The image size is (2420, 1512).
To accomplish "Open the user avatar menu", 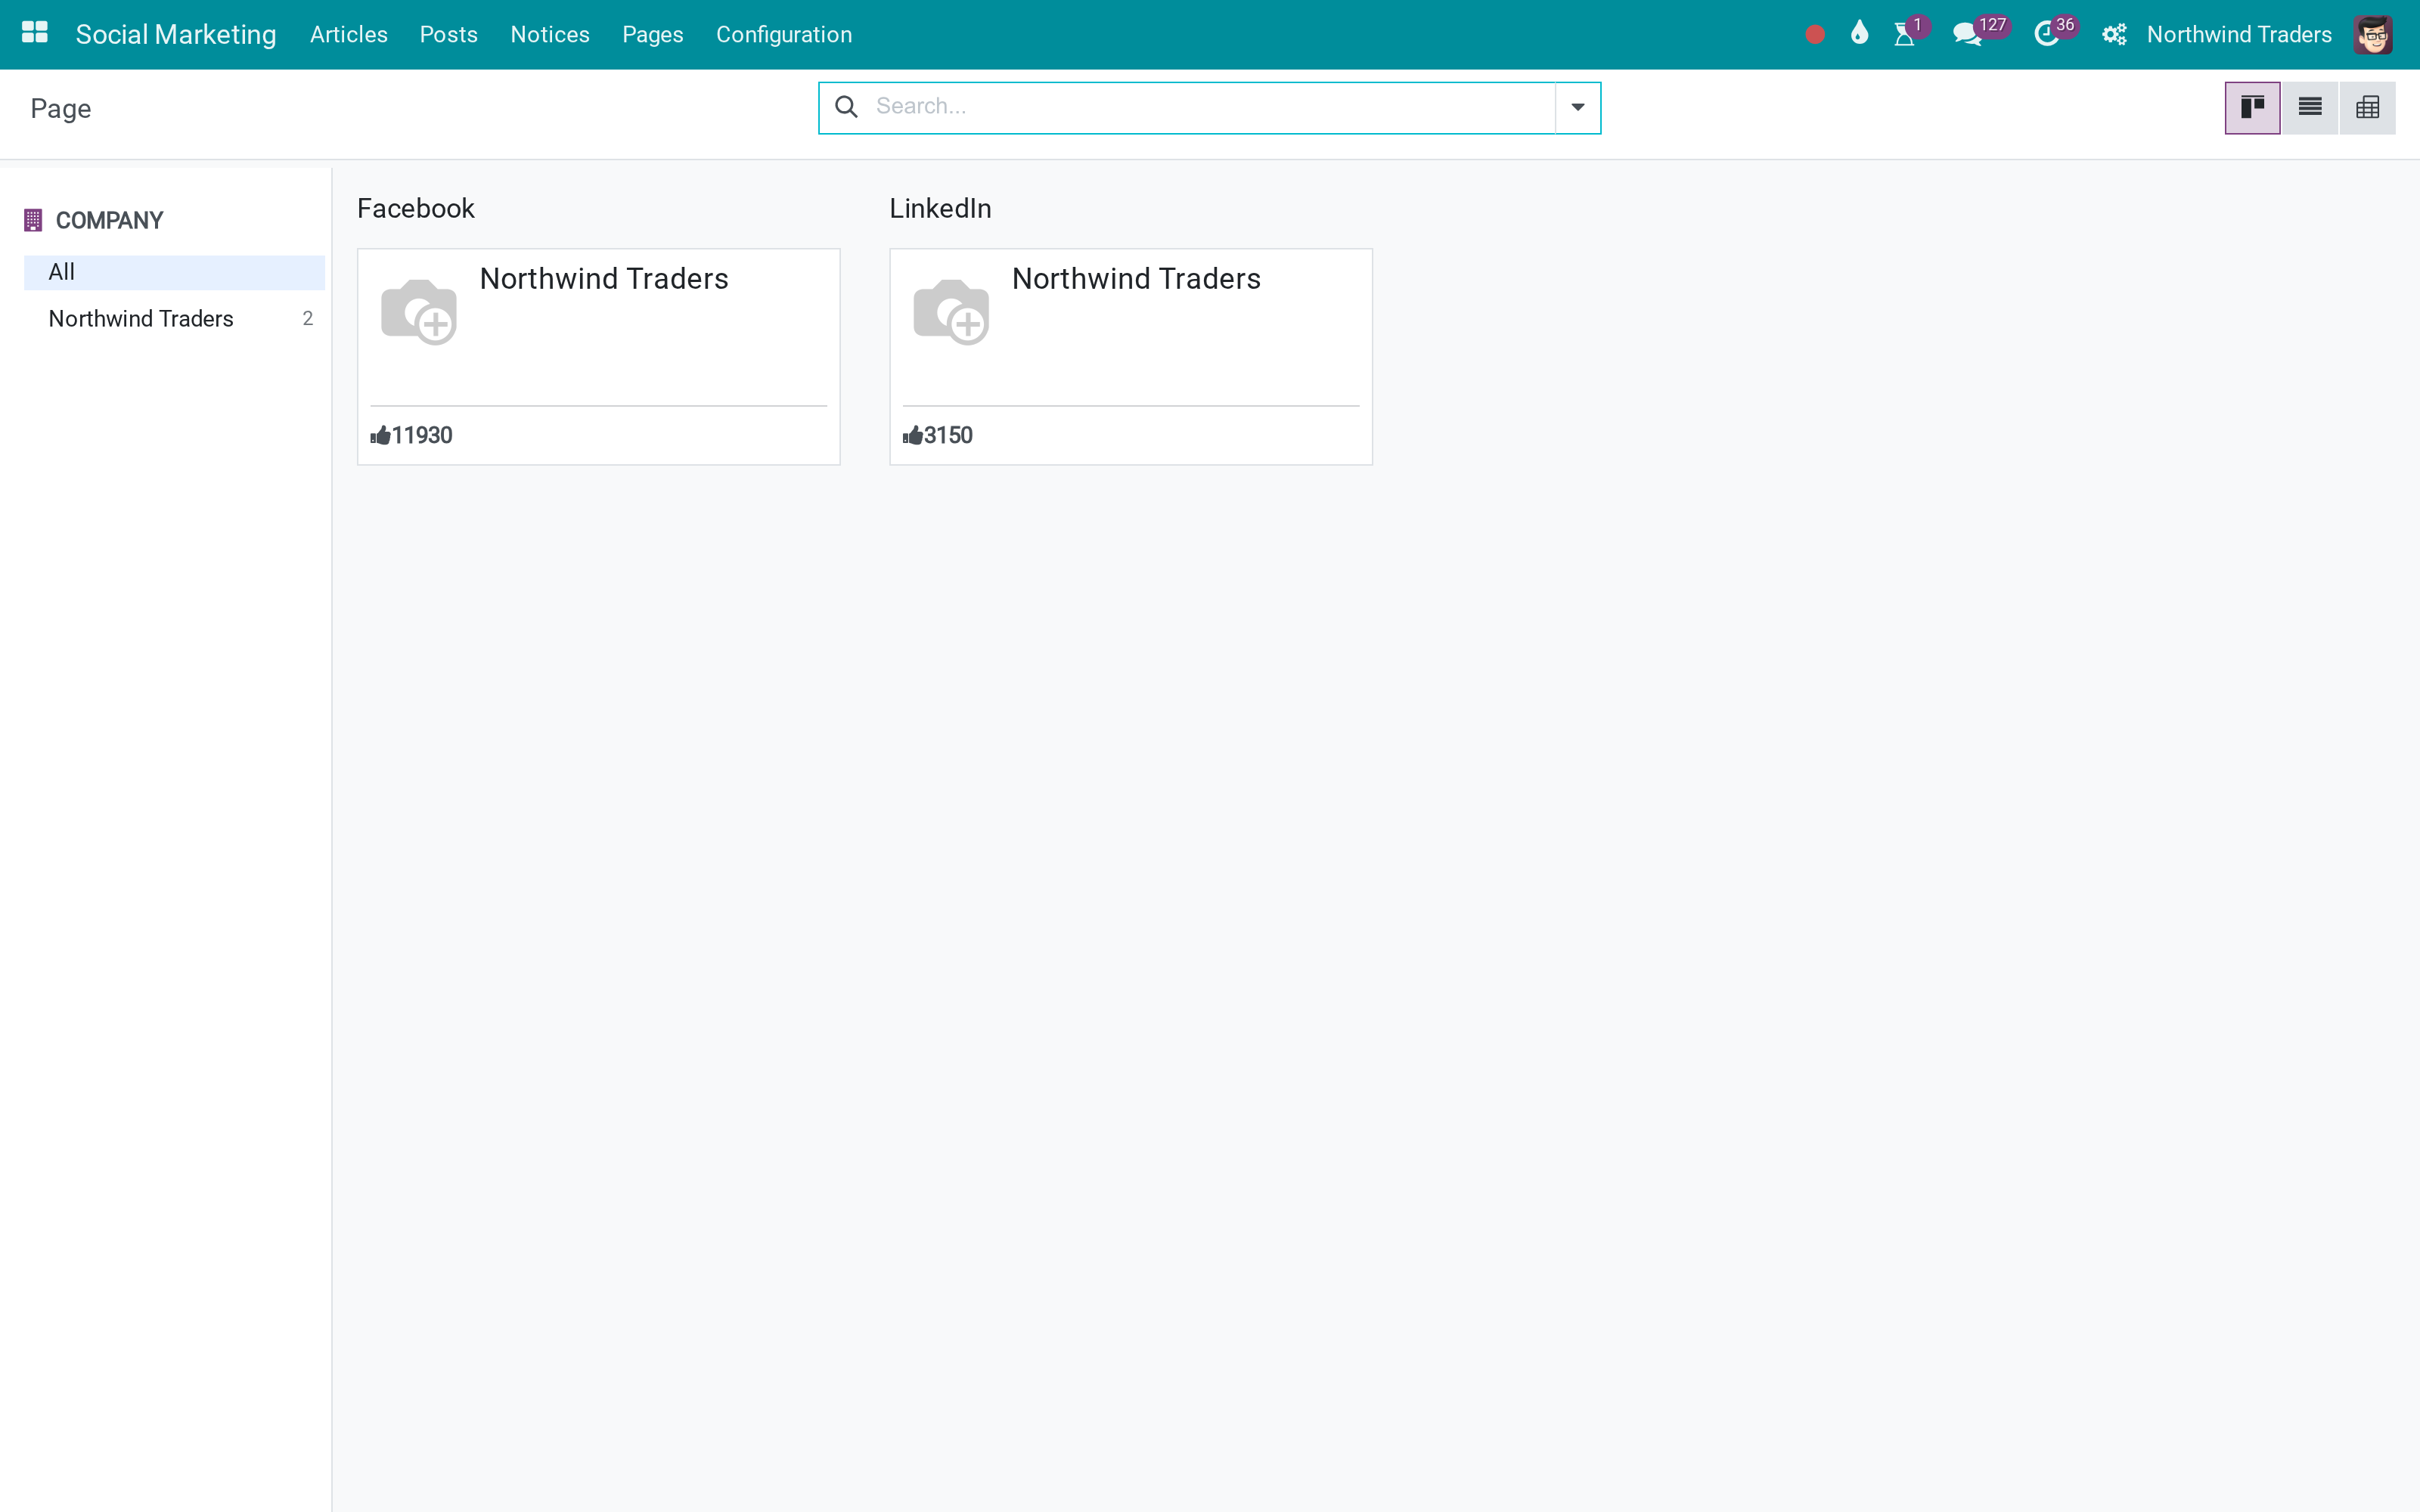I will (x=2373, y=35).
